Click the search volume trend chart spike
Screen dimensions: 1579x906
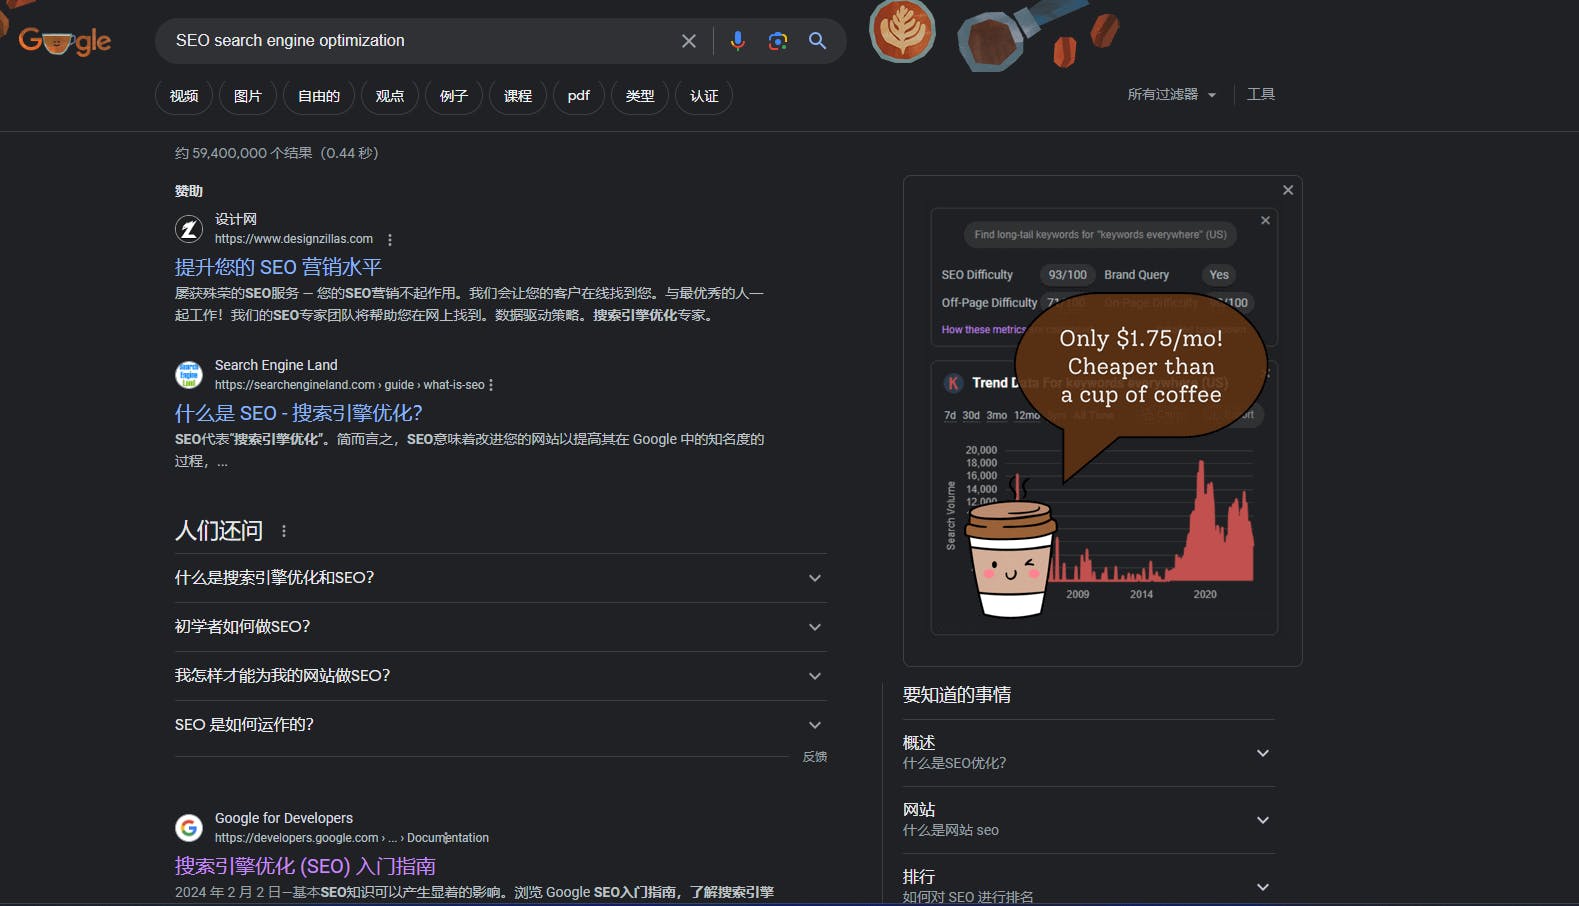[x=1202, y=520]
